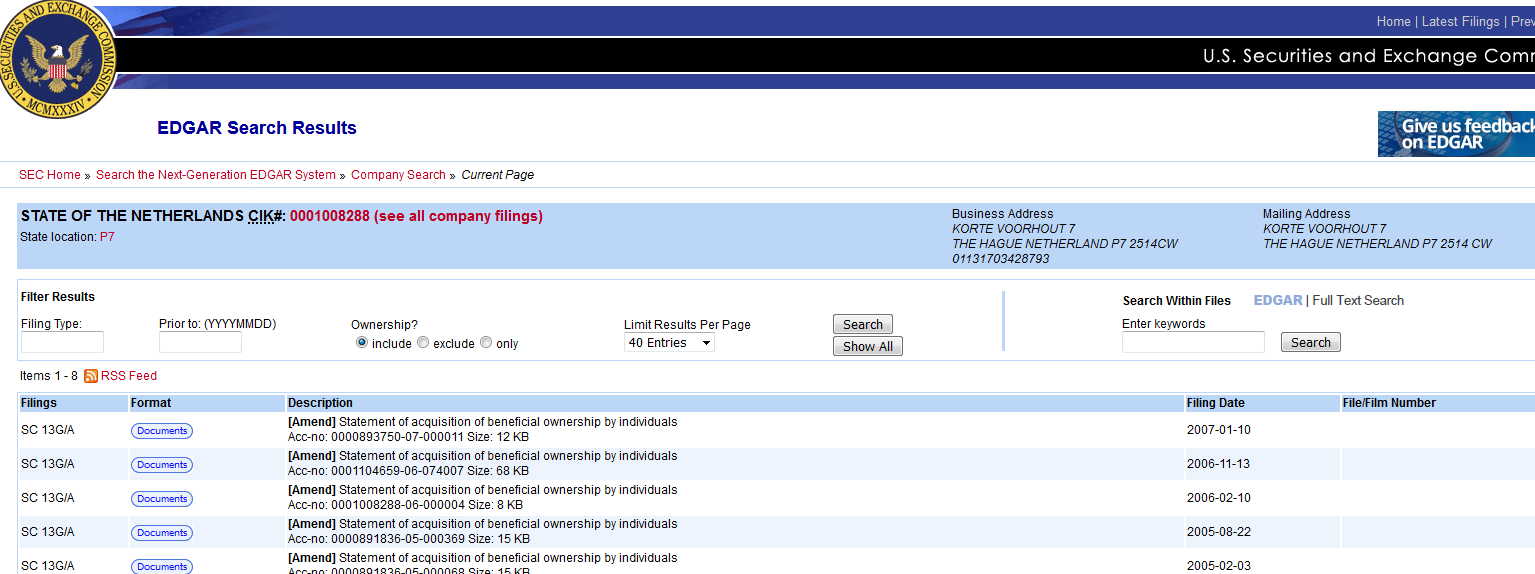Open Documents for the 2007-01-10 filing

click(162, 431)
